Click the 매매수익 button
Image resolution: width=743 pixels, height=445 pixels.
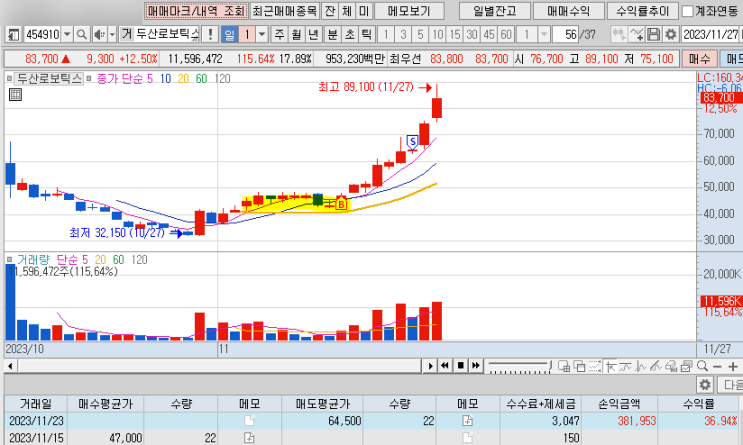[569, 11]
